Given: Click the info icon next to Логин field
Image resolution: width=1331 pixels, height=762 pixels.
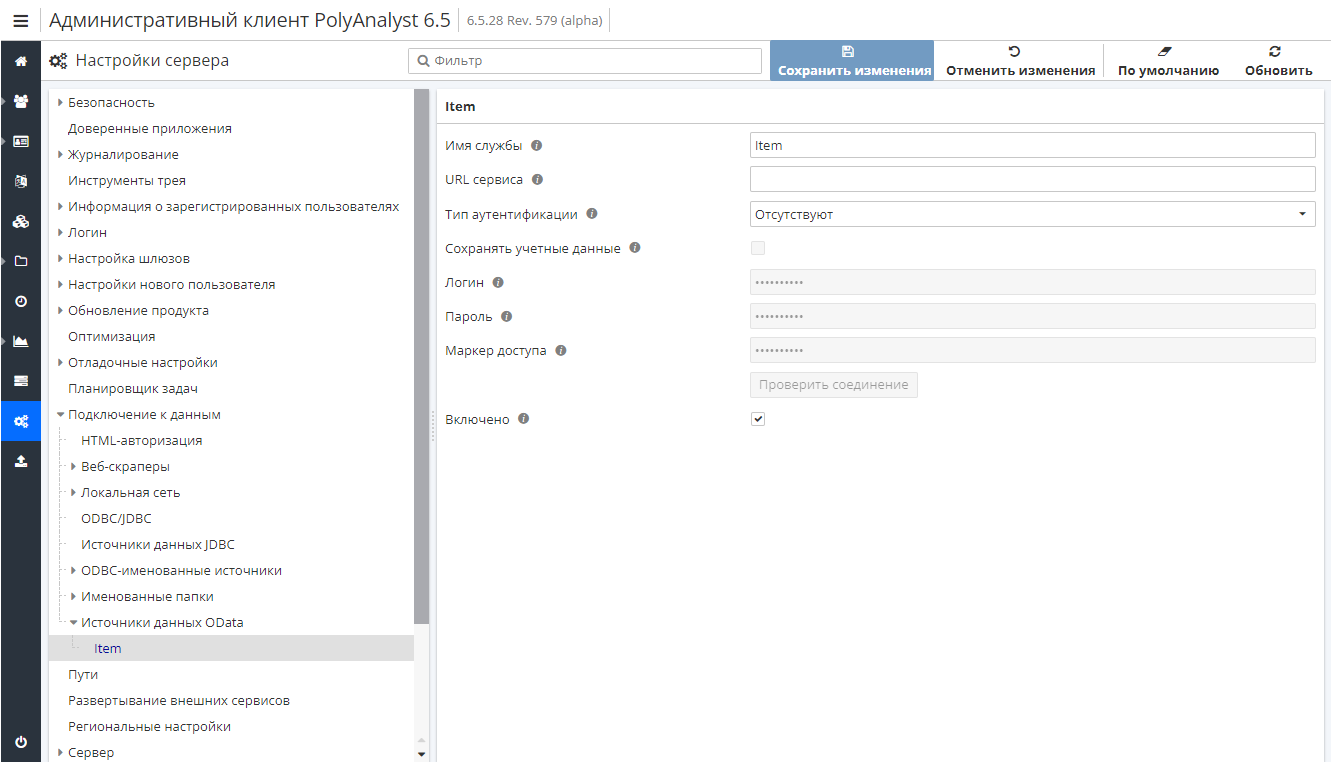Looking at the screenshot, I should pyautogui.click(x=498, y=282).
